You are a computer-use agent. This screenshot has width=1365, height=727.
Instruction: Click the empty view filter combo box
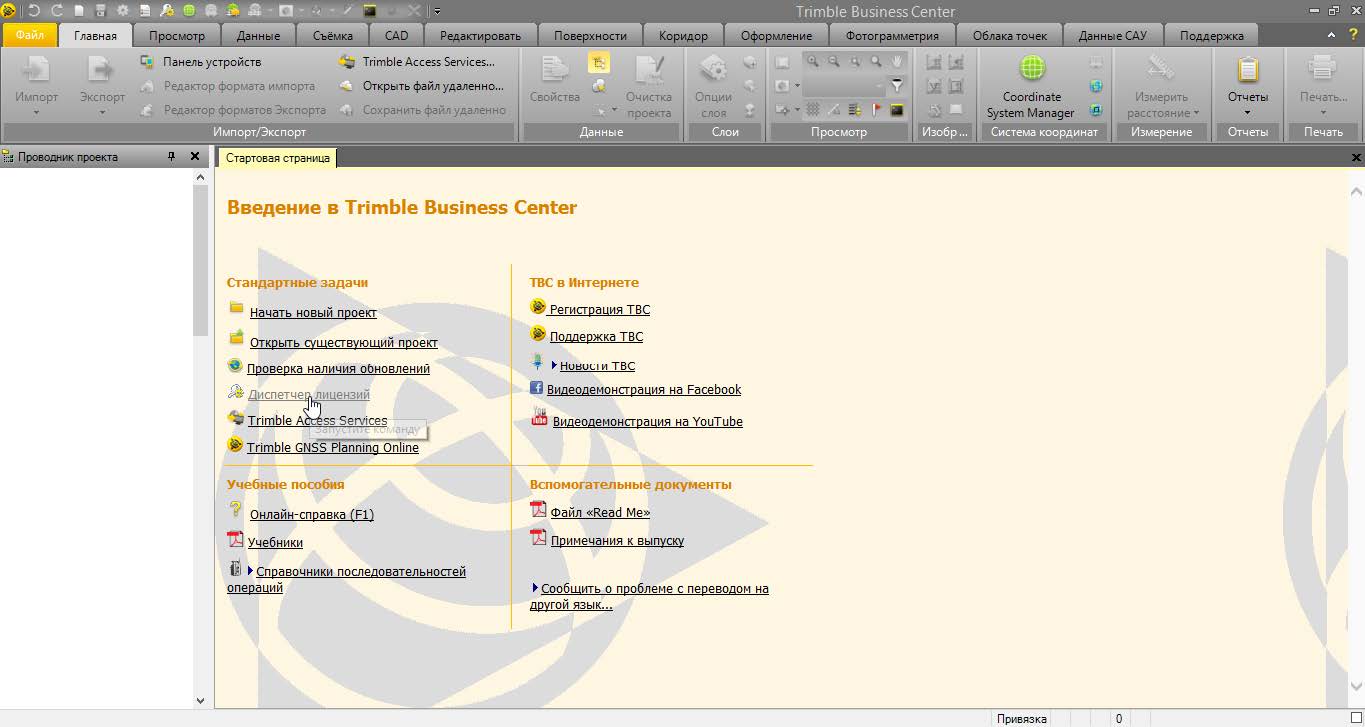click(844, 86)
